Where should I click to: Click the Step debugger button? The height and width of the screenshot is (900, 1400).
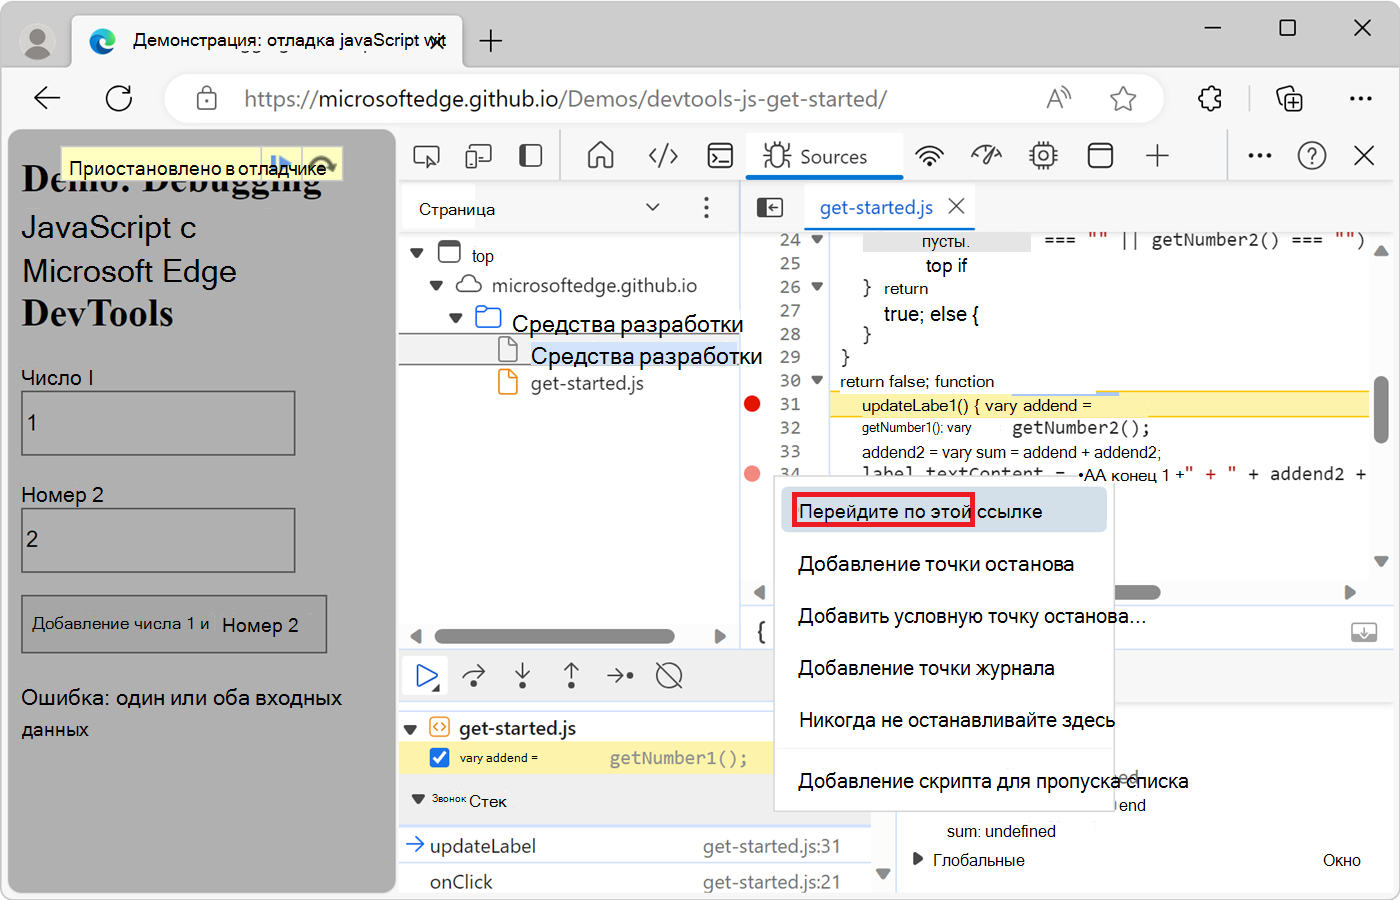pos(620,676)
